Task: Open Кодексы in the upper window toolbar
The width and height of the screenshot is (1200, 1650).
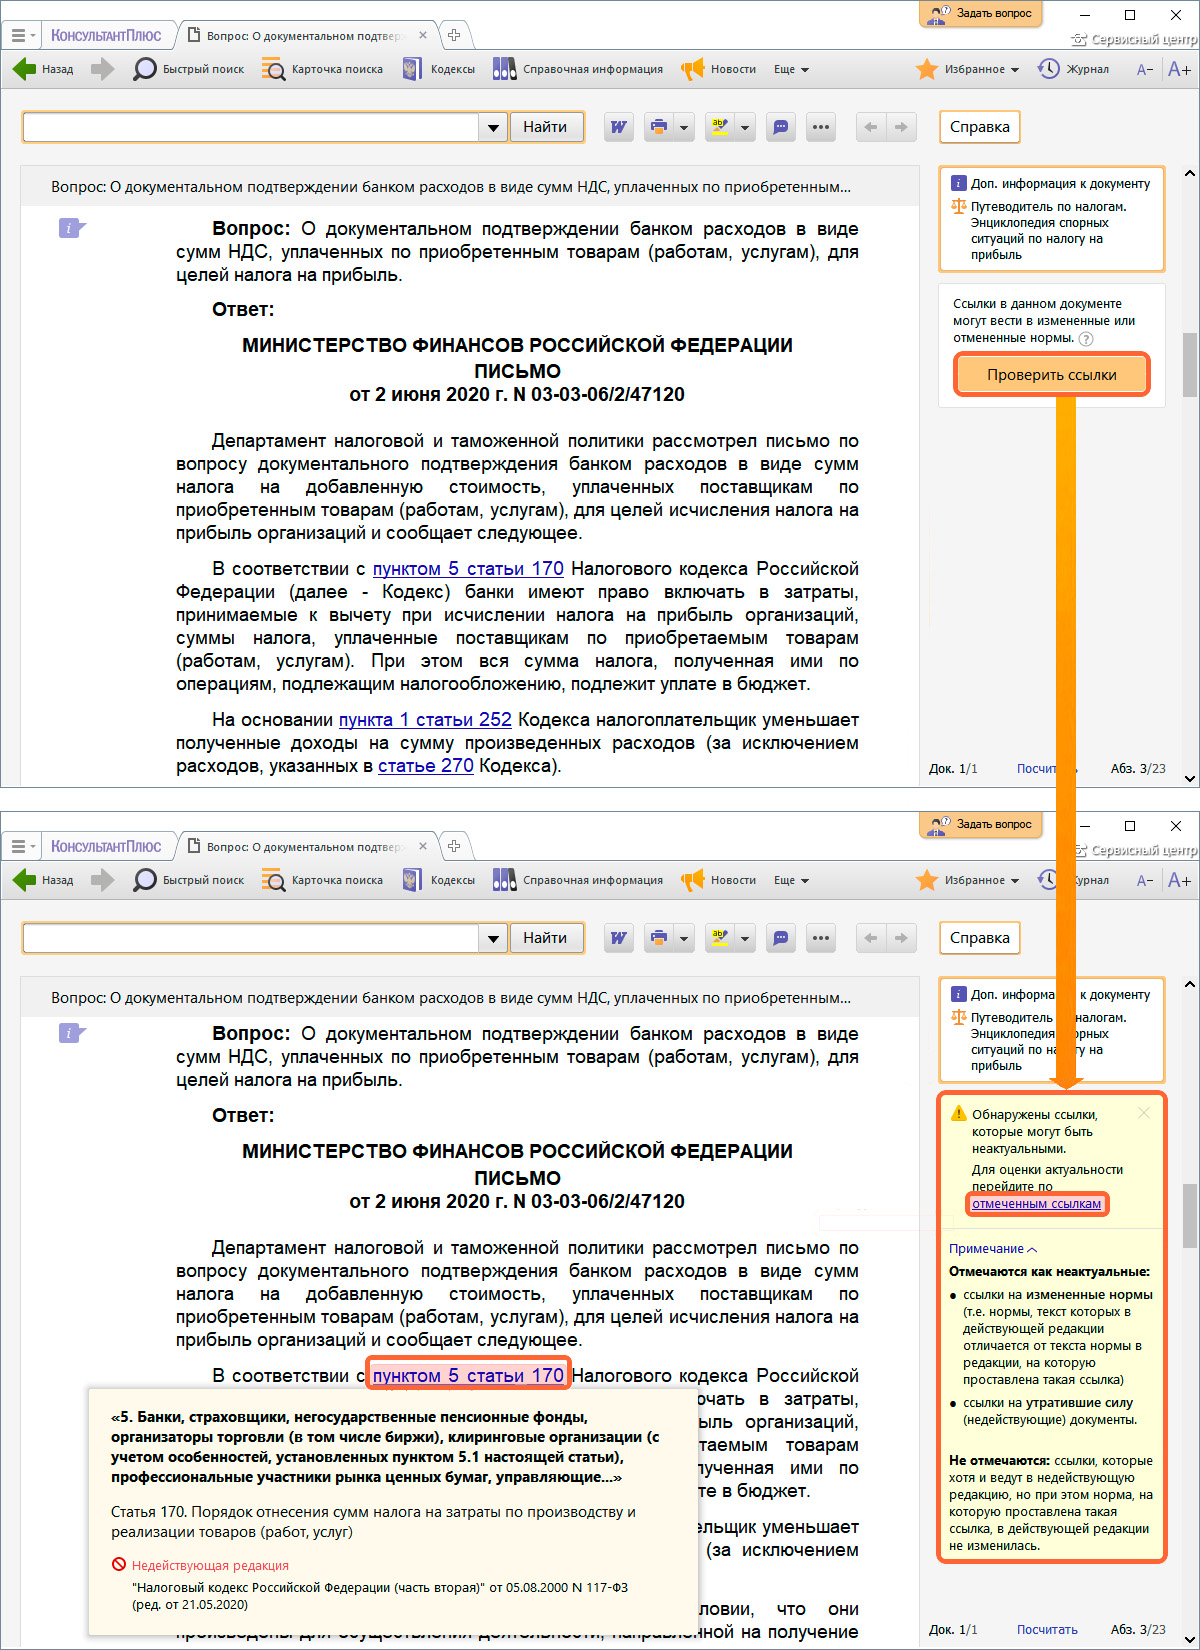Action: (x=438, y=69)
